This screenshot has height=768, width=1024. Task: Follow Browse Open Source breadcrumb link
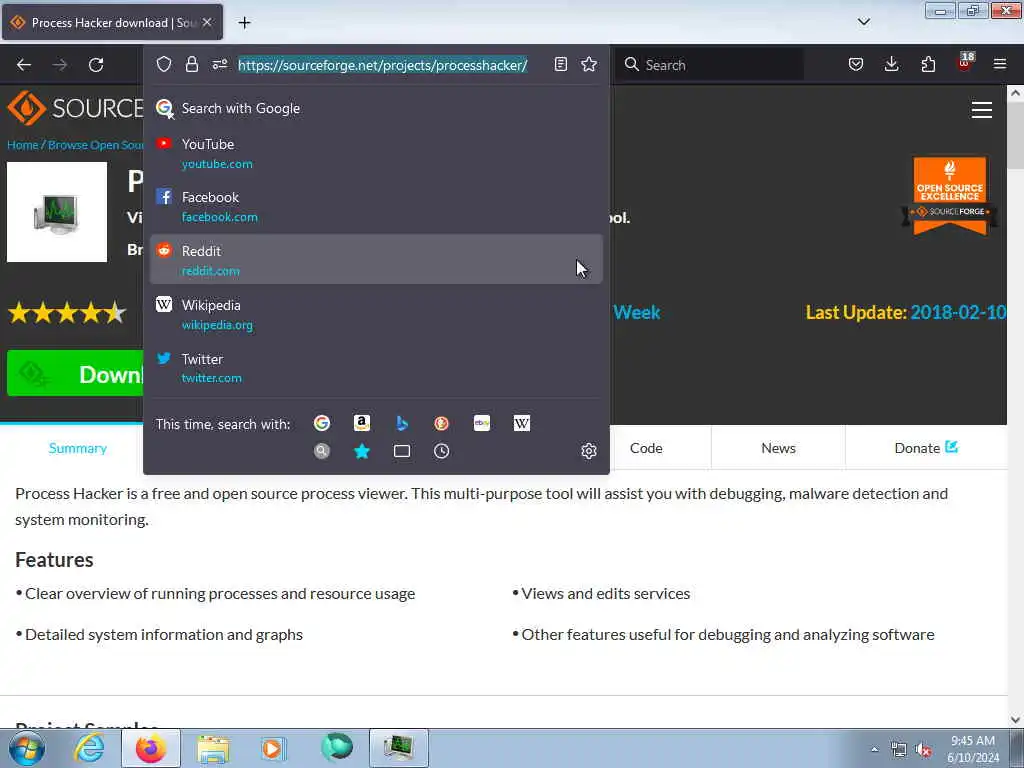(95, 145)
